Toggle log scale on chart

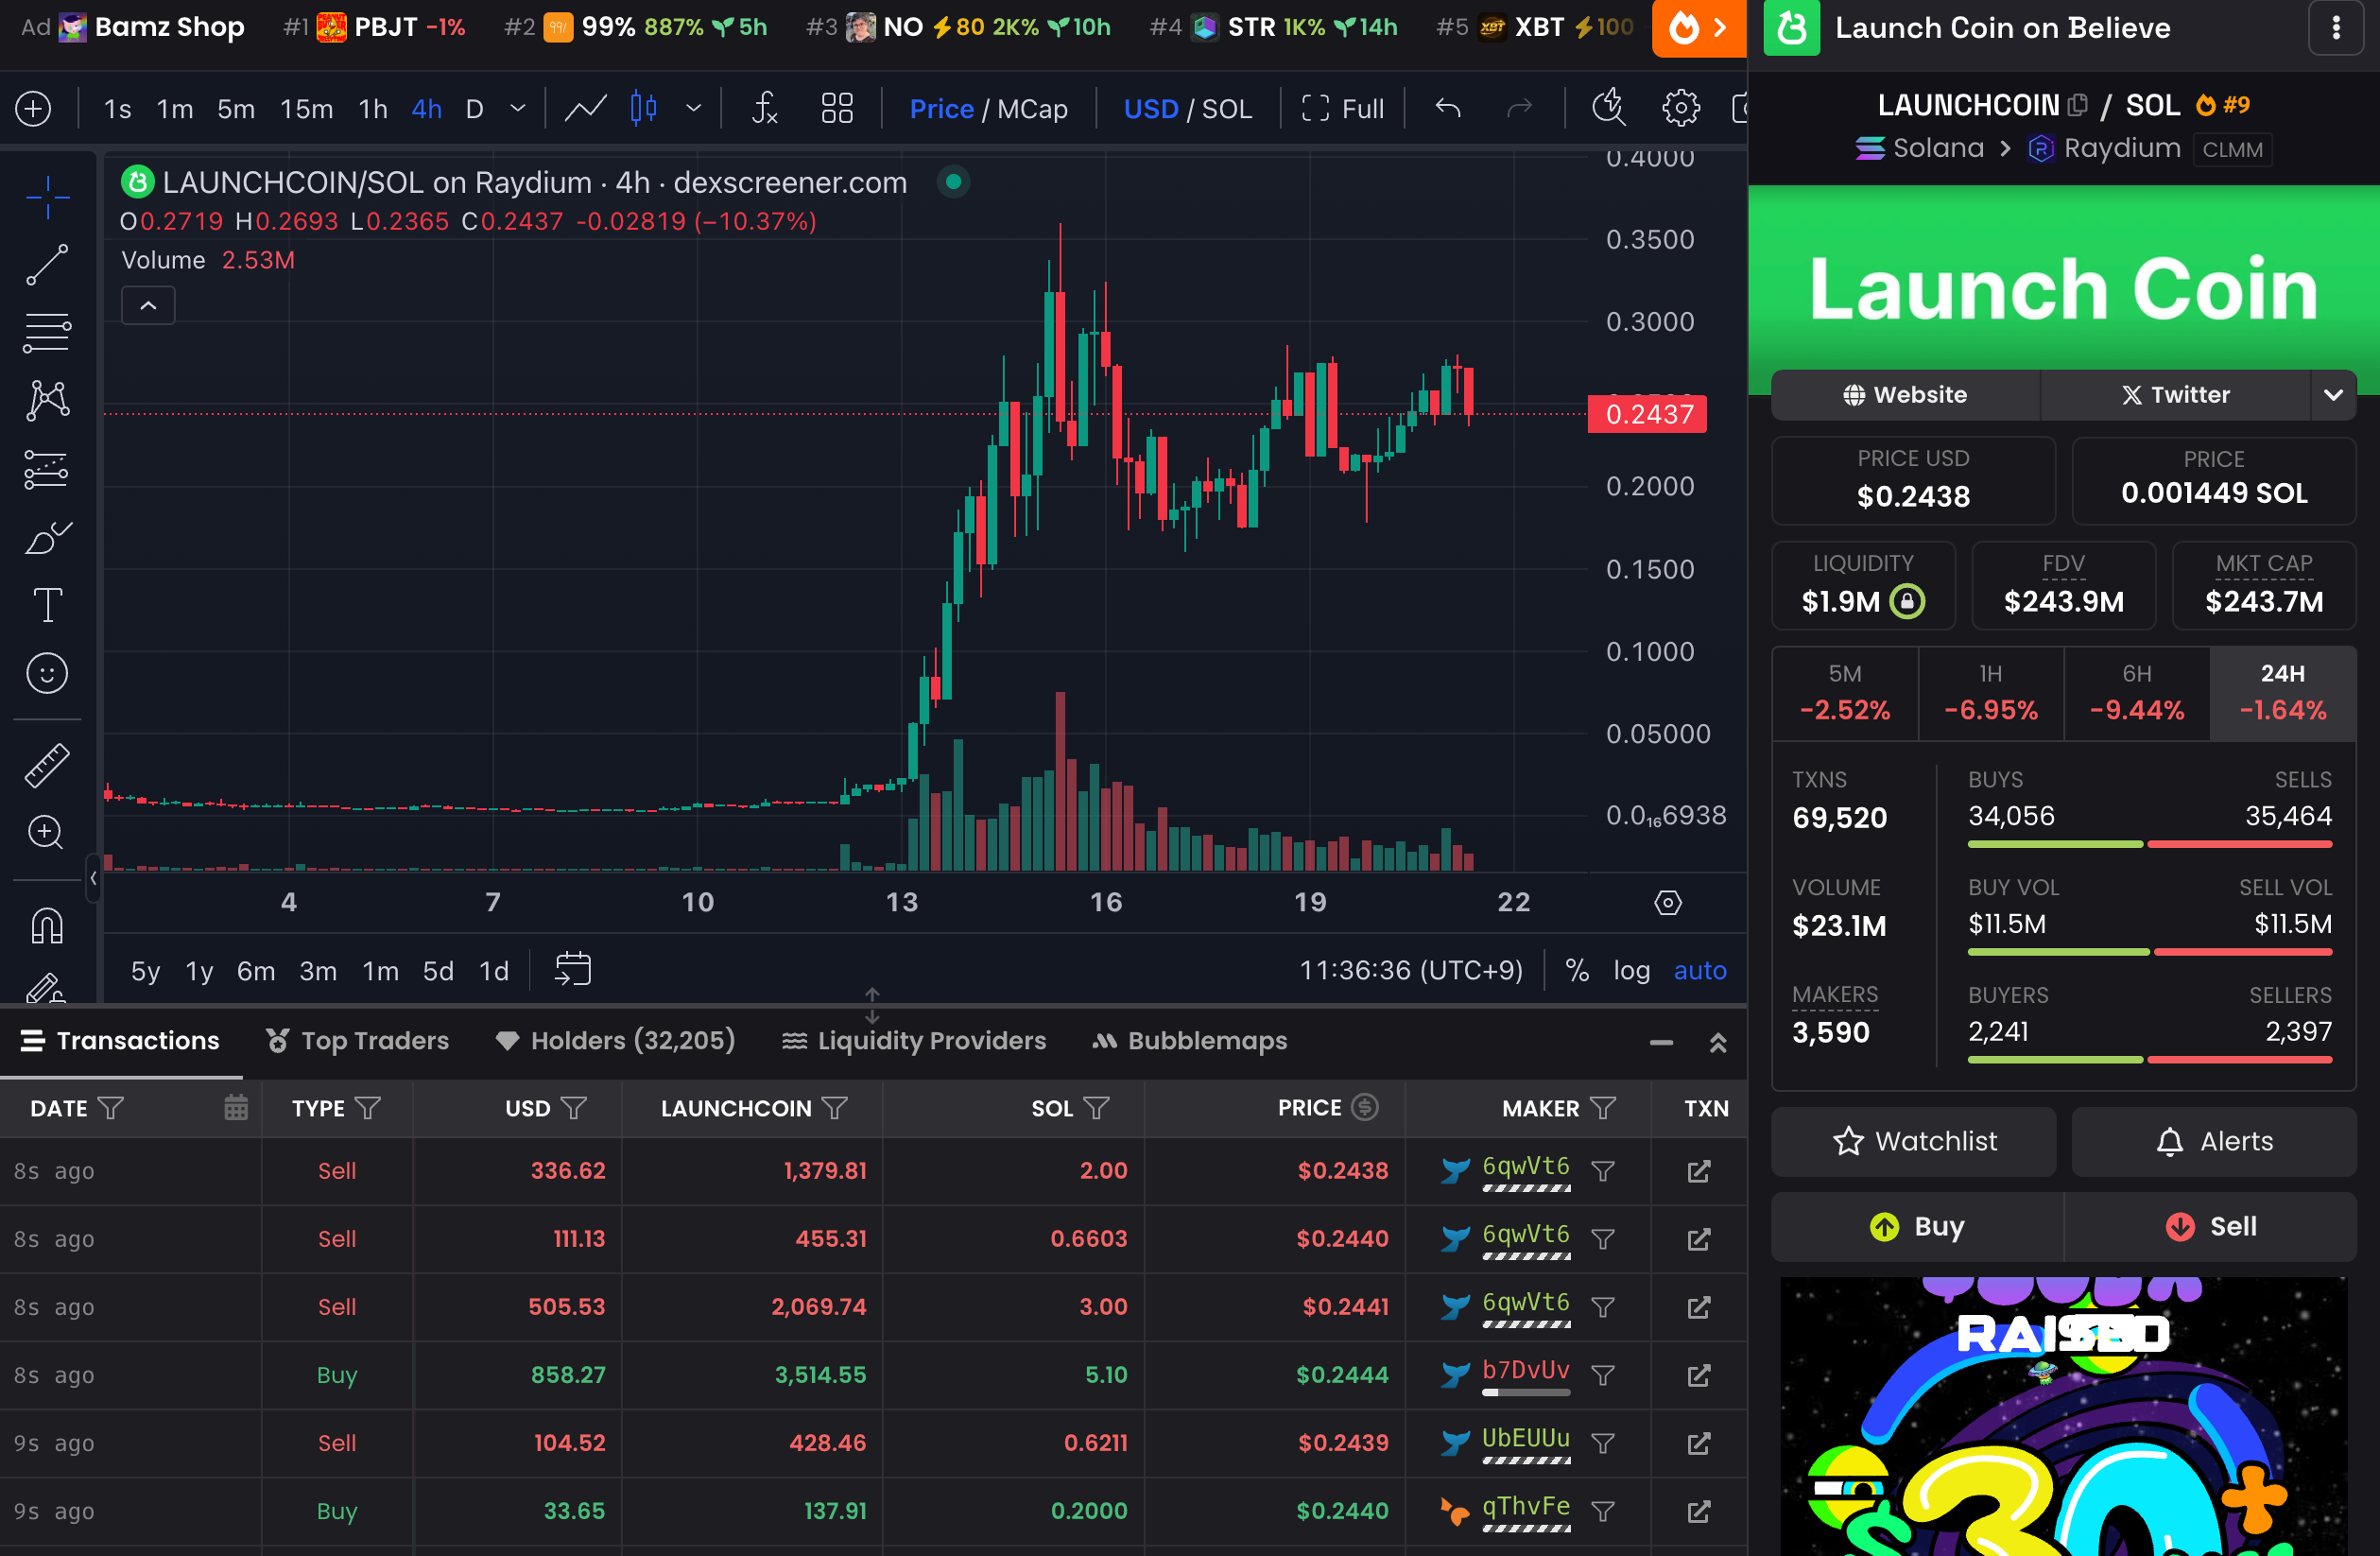(x=1631, y=970)
